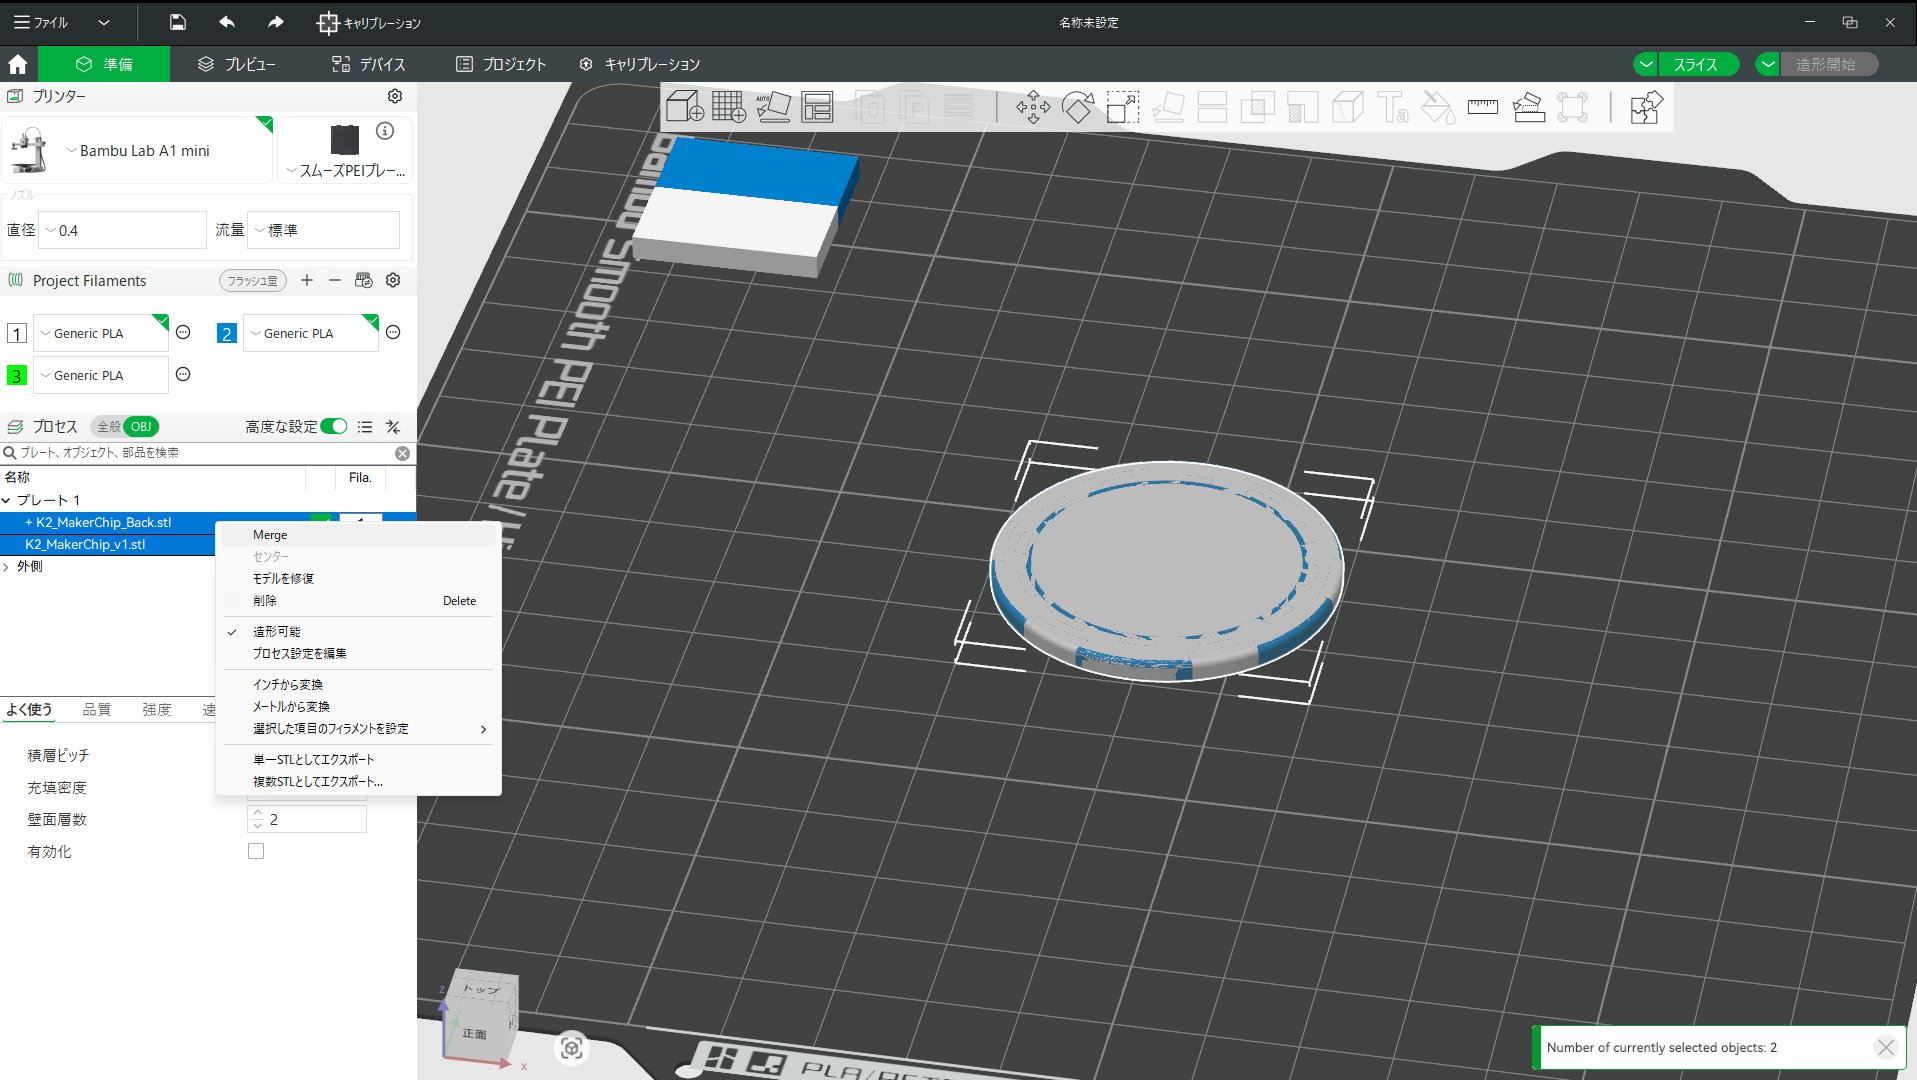Click the plate type info icon
The width and height of the screenshot is (1917, 1080).
385,131
